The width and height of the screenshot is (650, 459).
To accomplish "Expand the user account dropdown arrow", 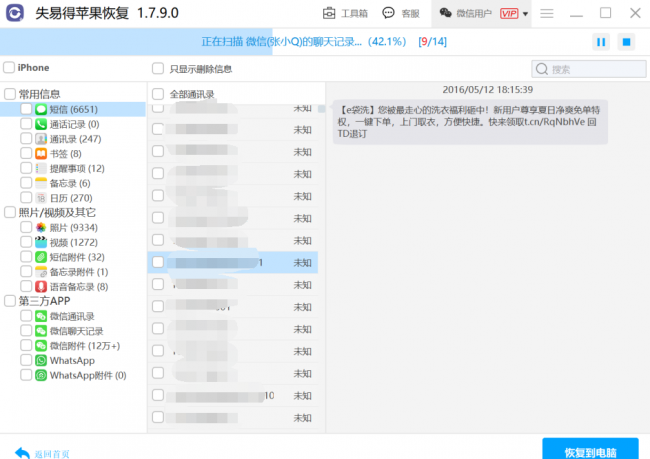I will [x=525, y=14].
